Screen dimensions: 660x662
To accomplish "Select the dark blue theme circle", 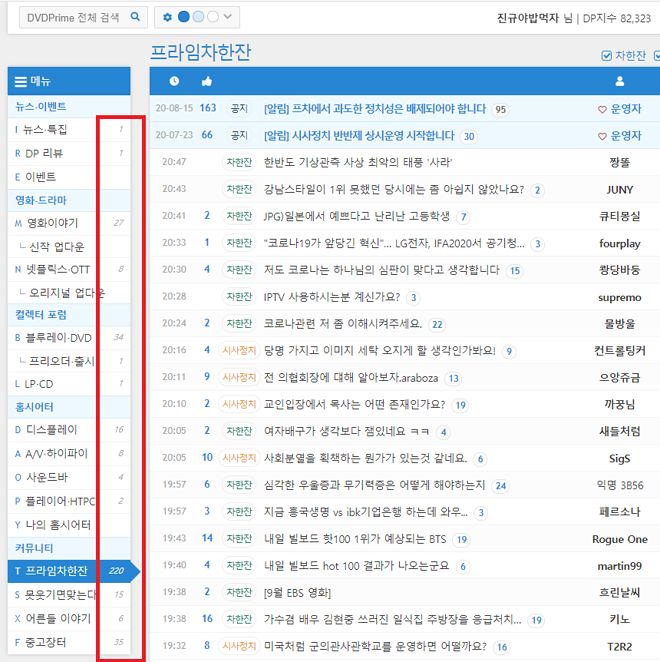I will pos(184,16).
